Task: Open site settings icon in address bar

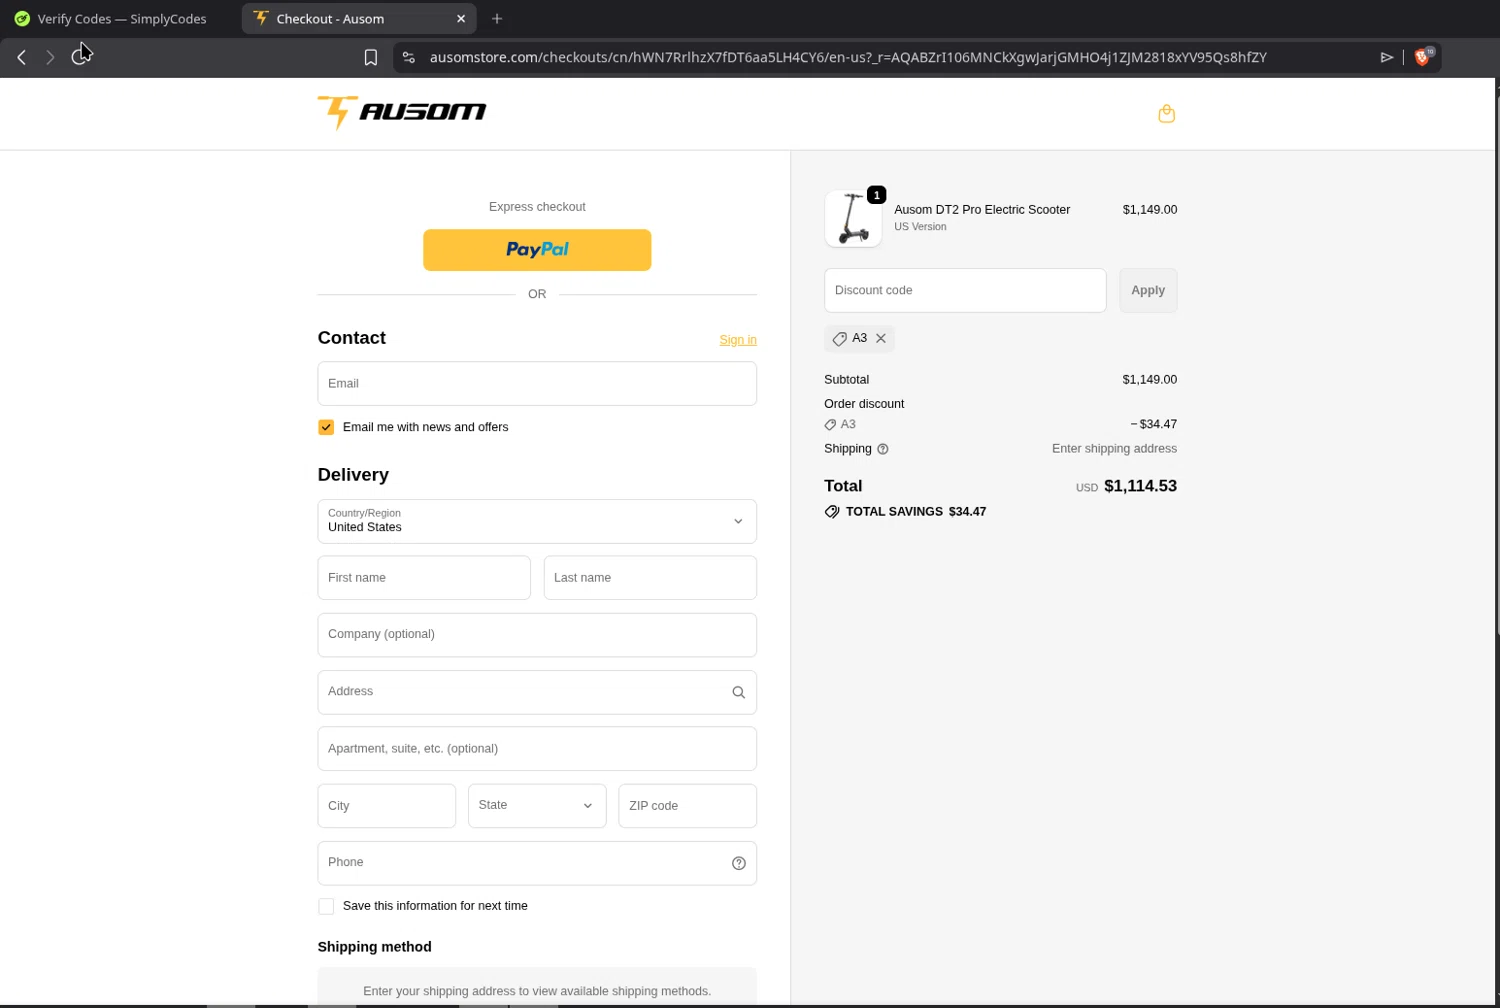Action: point(408,57)
